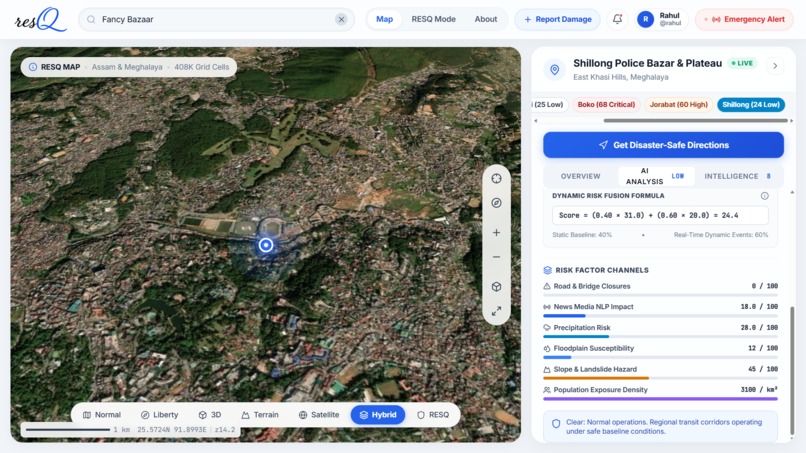Screen dimensions: 806x453
Task: Click Floodplain Susceptibility icon
Action: point(547,349)
